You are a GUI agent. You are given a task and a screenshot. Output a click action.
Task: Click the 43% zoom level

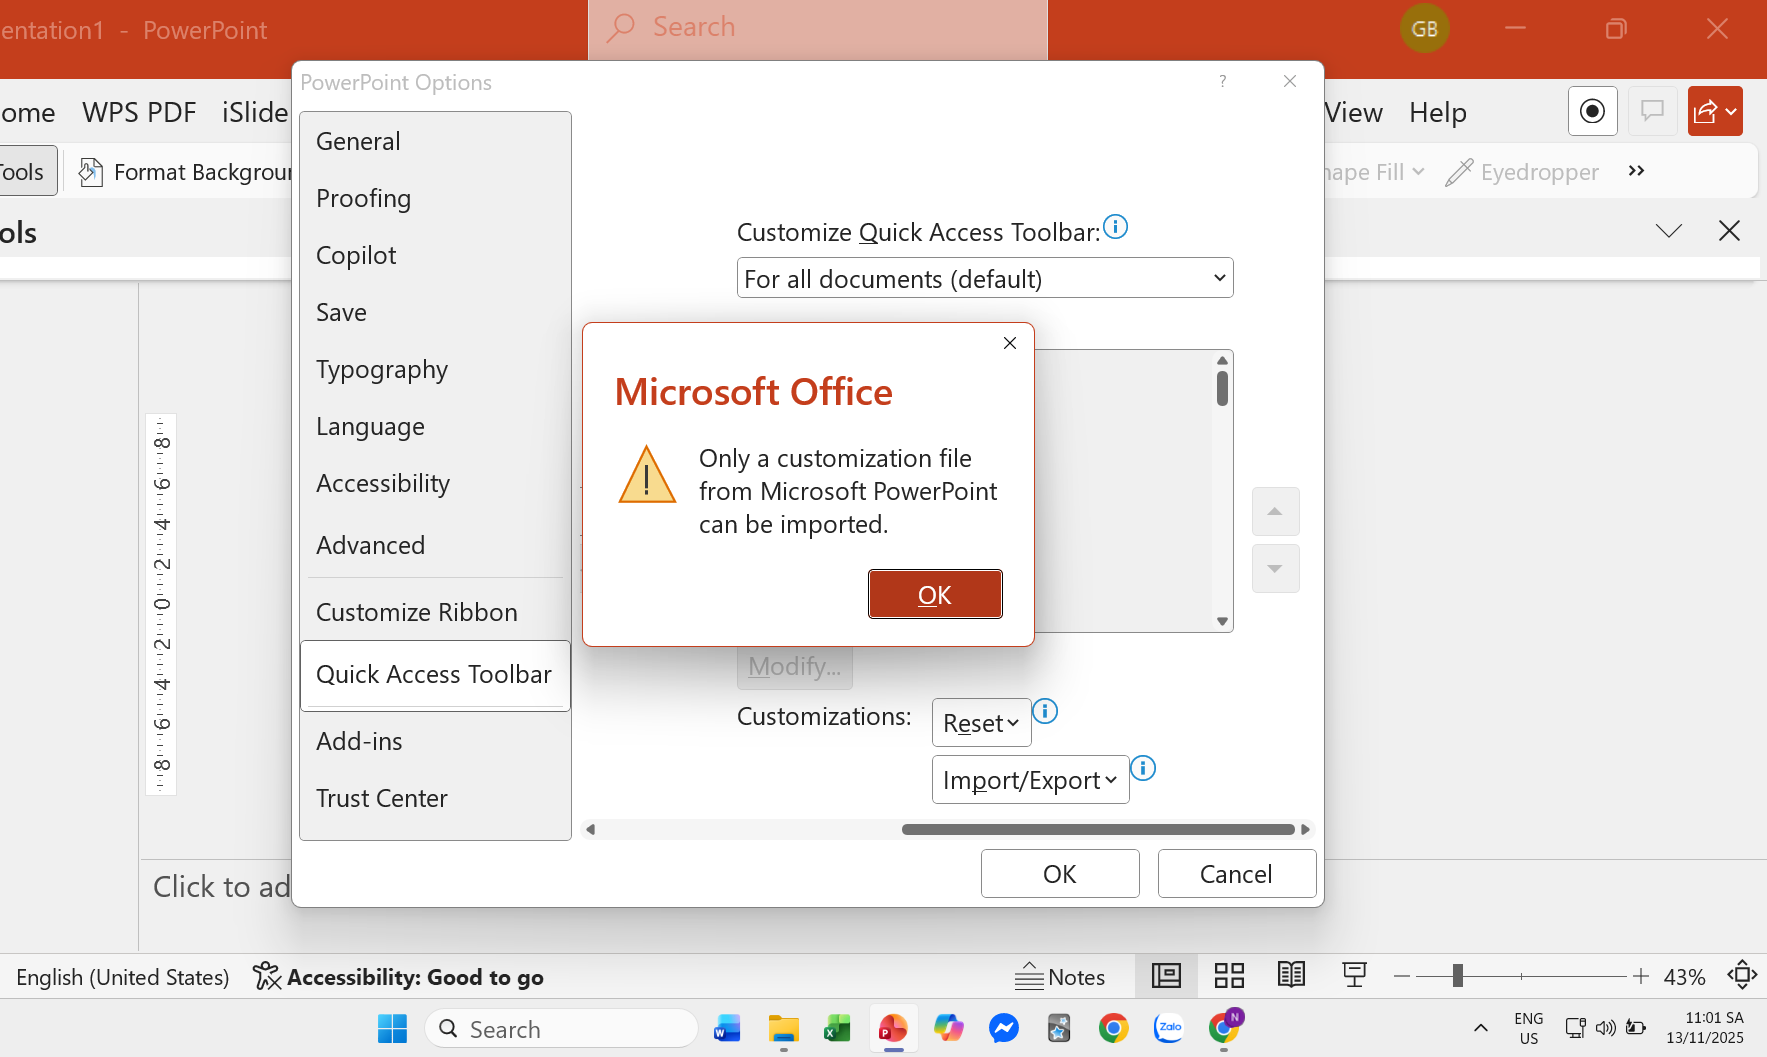coord(1685,977)
